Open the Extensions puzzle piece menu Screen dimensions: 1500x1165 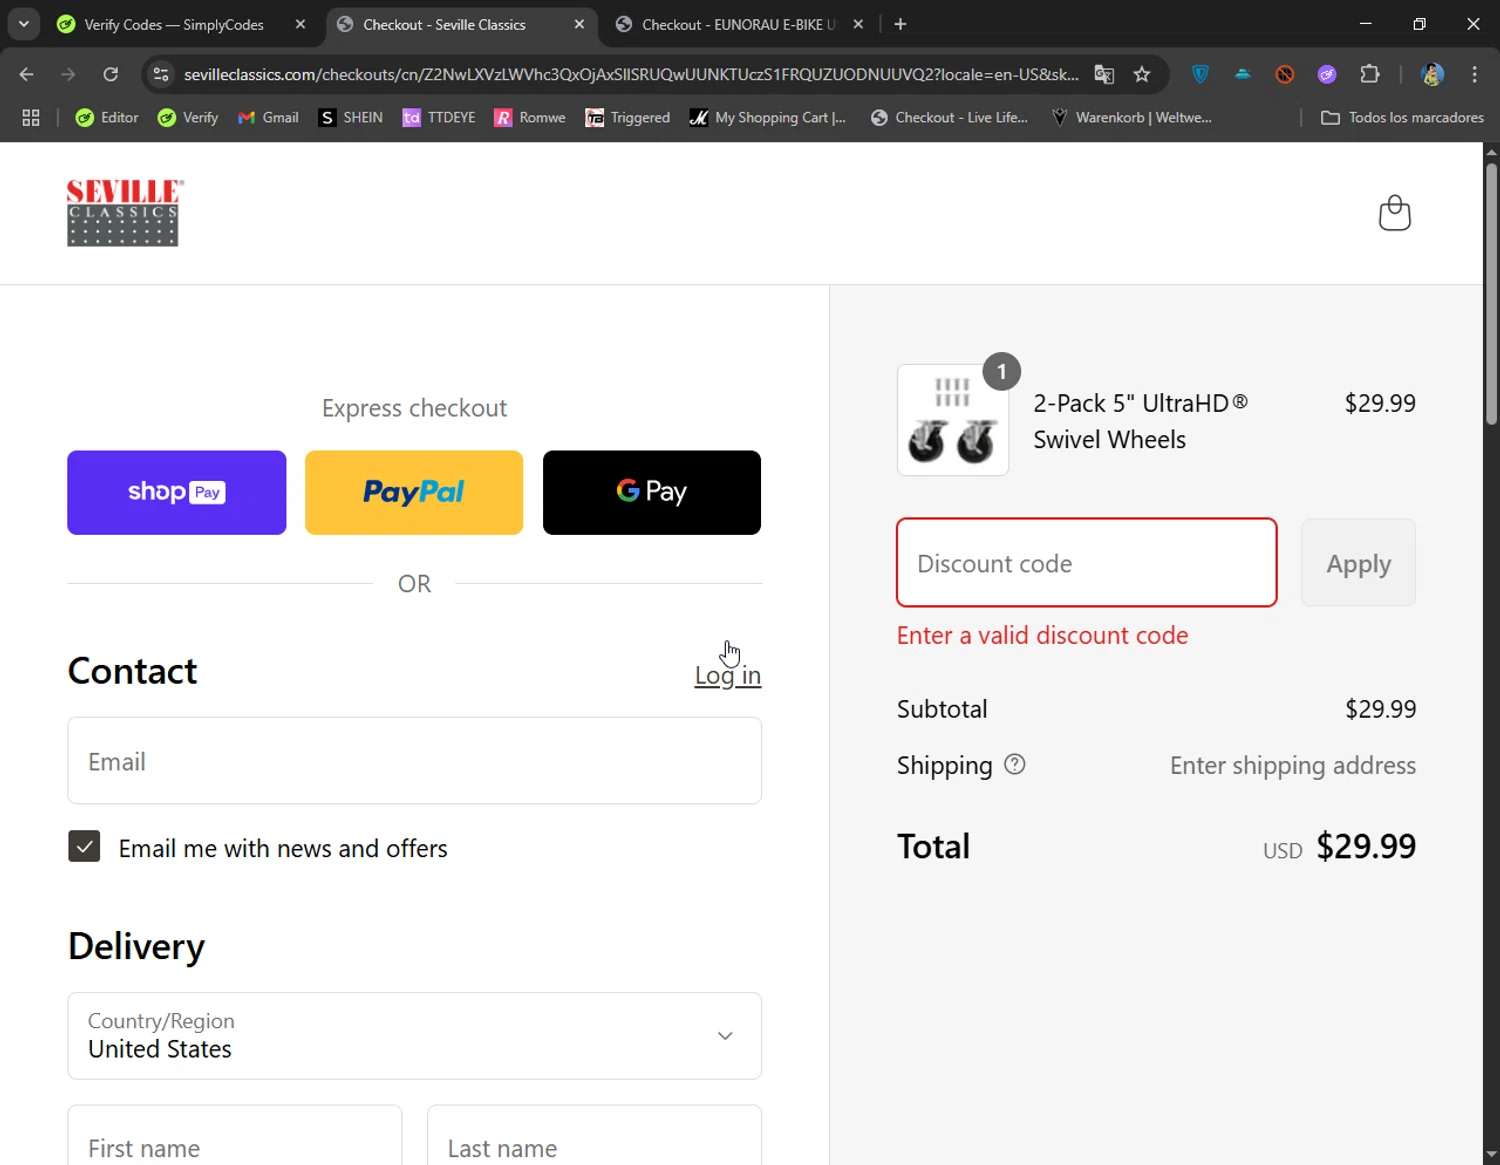[x=1370, y=74]
